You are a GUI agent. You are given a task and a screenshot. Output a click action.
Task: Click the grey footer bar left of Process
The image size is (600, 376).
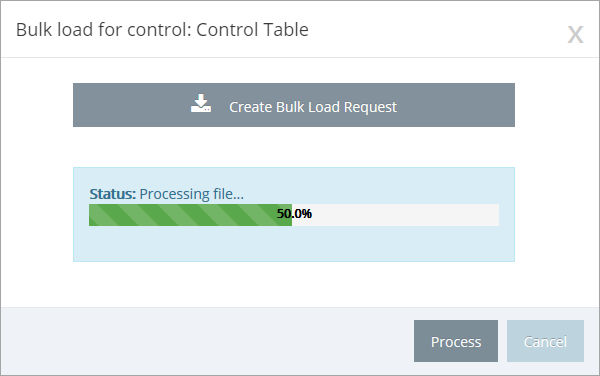coord(207,341)
